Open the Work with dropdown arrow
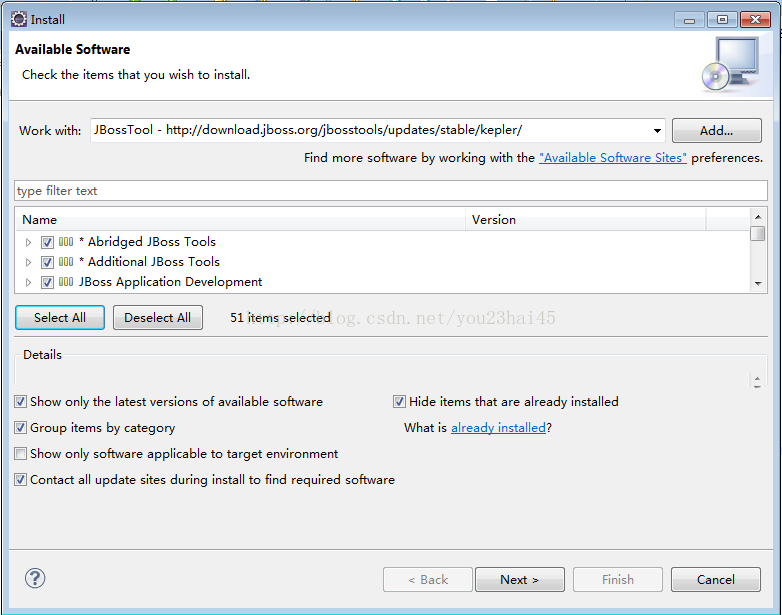Viewport: 782px width, 615px height. point(657,131)
